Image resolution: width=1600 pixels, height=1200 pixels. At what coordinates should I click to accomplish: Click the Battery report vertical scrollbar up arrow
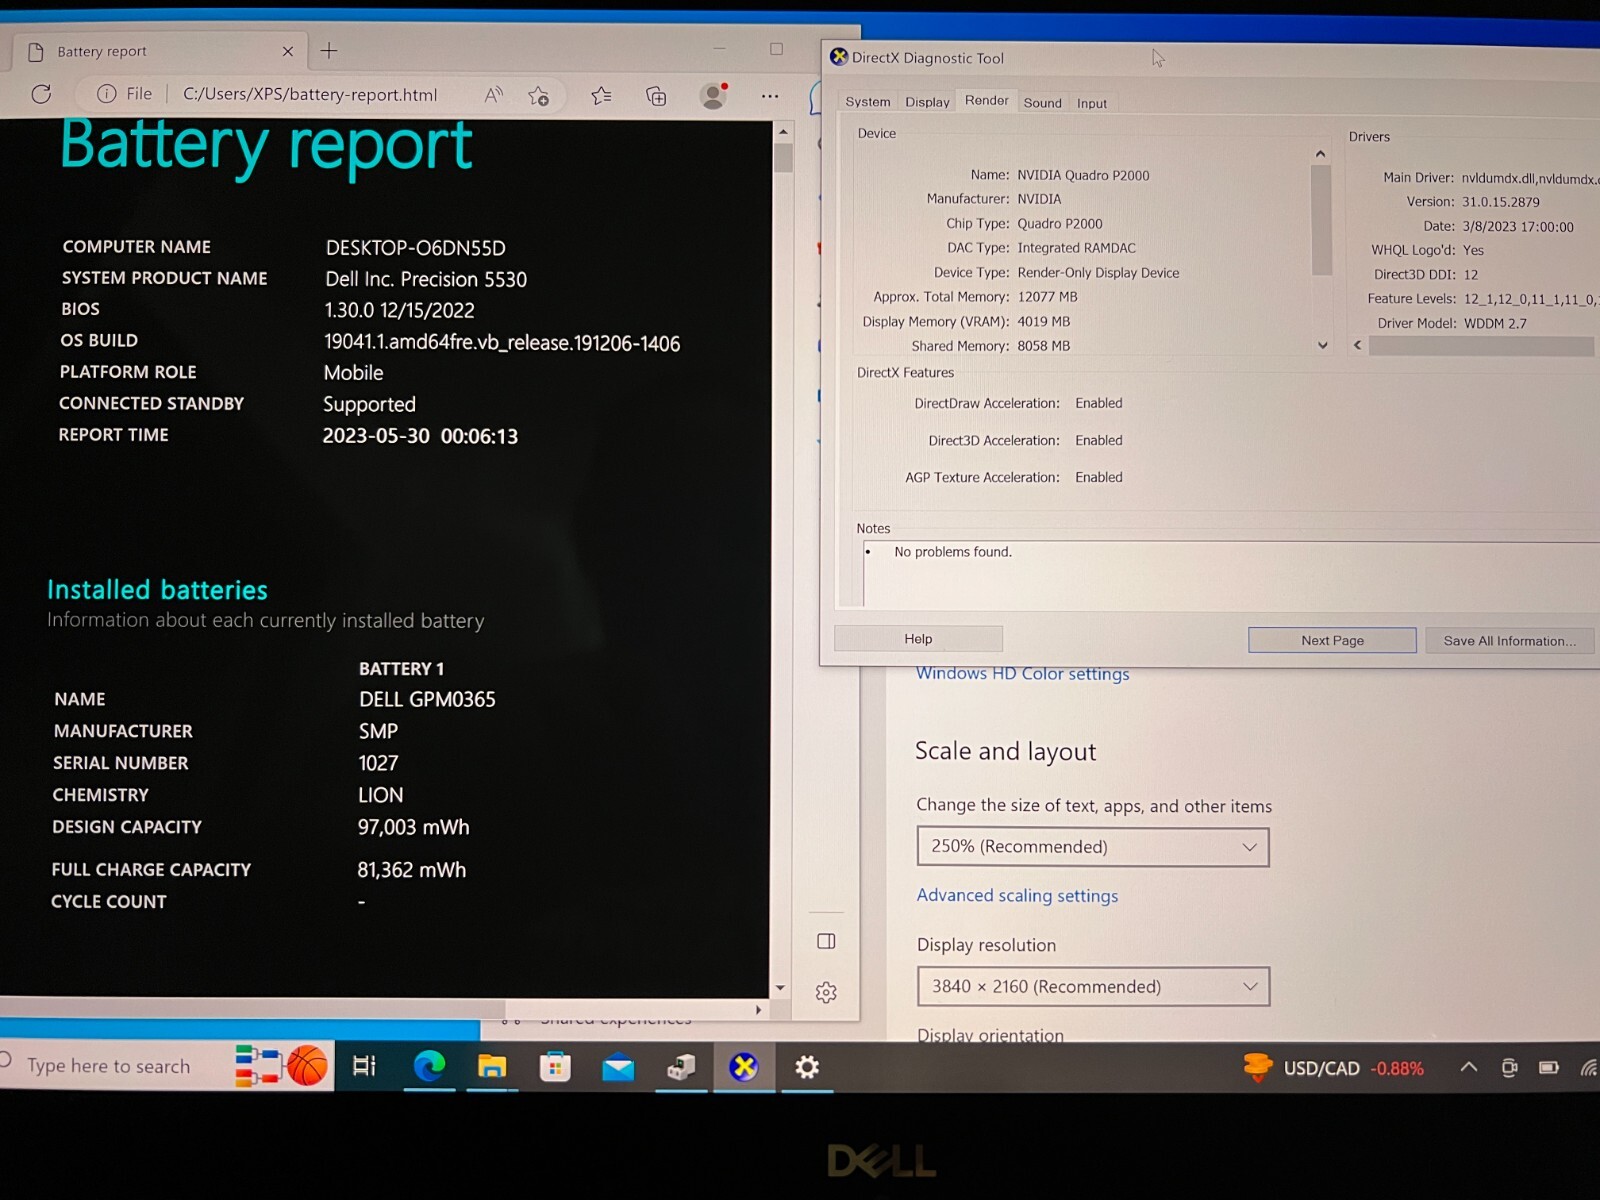point(783,132)
